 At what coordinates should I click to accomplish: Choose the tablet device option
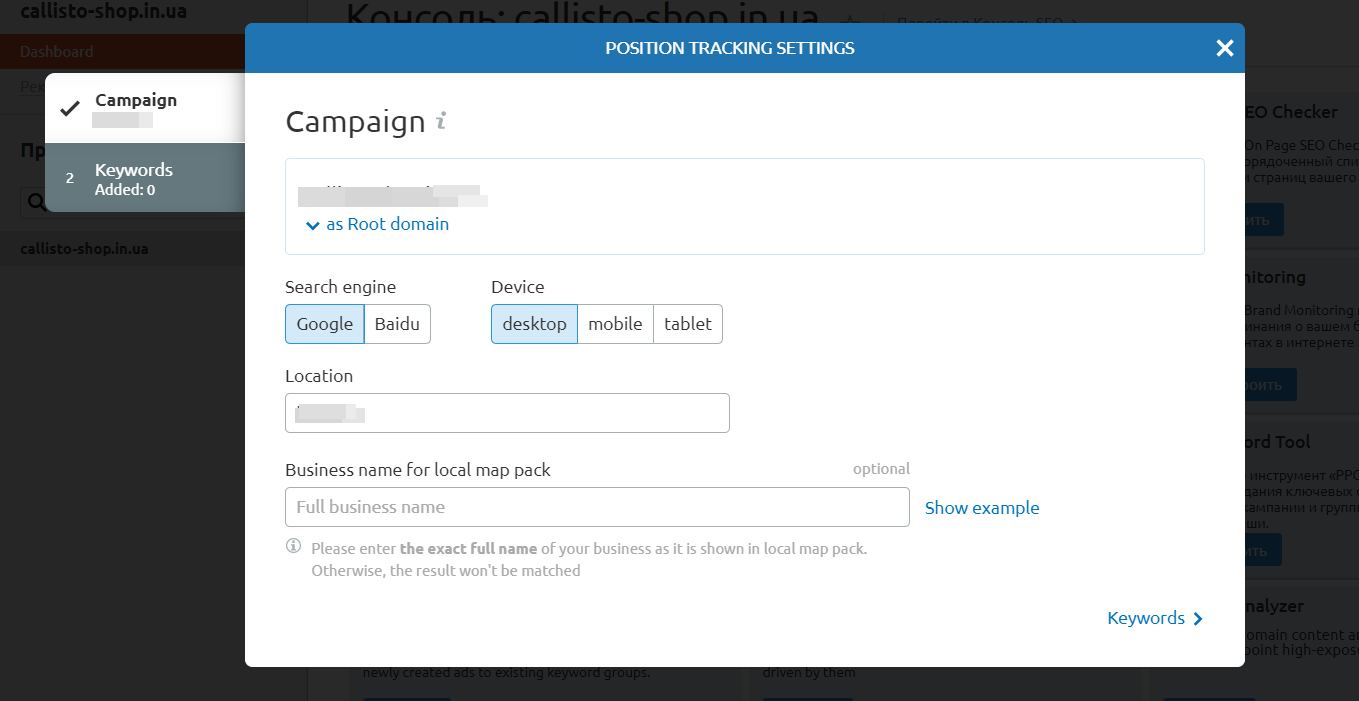(x=688, y=324)
